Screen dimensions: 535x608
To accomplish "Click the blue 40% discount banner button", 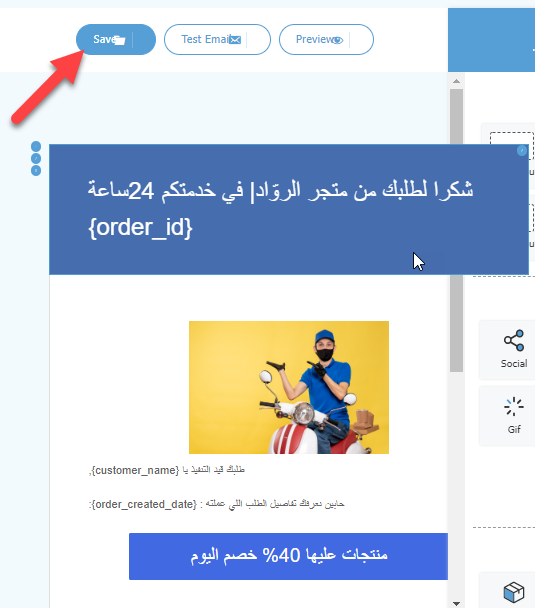I will (x=288, y=556).
